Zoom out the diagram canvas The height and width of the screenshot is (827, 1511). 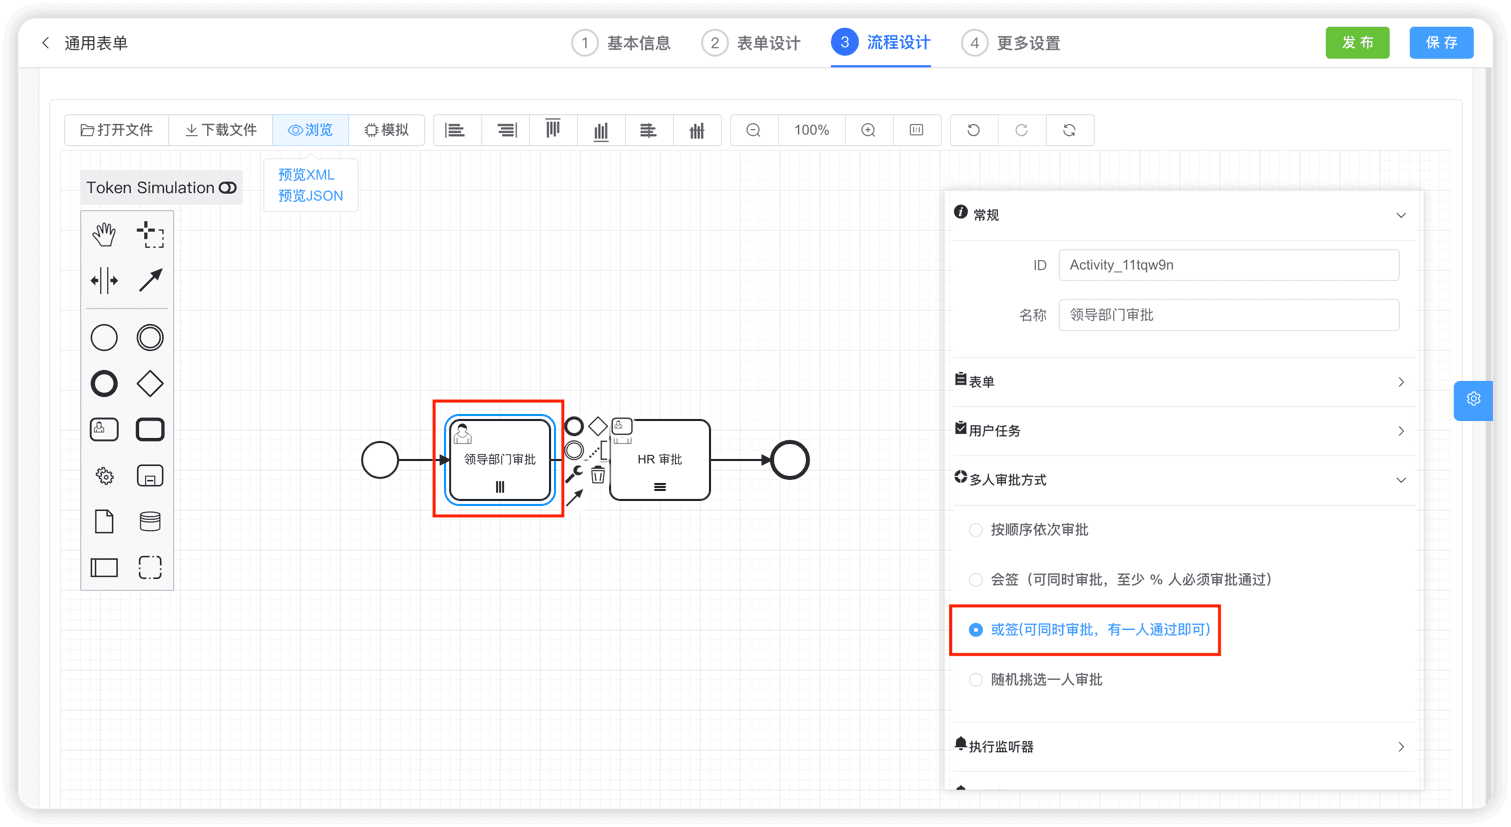click(754, 130)
